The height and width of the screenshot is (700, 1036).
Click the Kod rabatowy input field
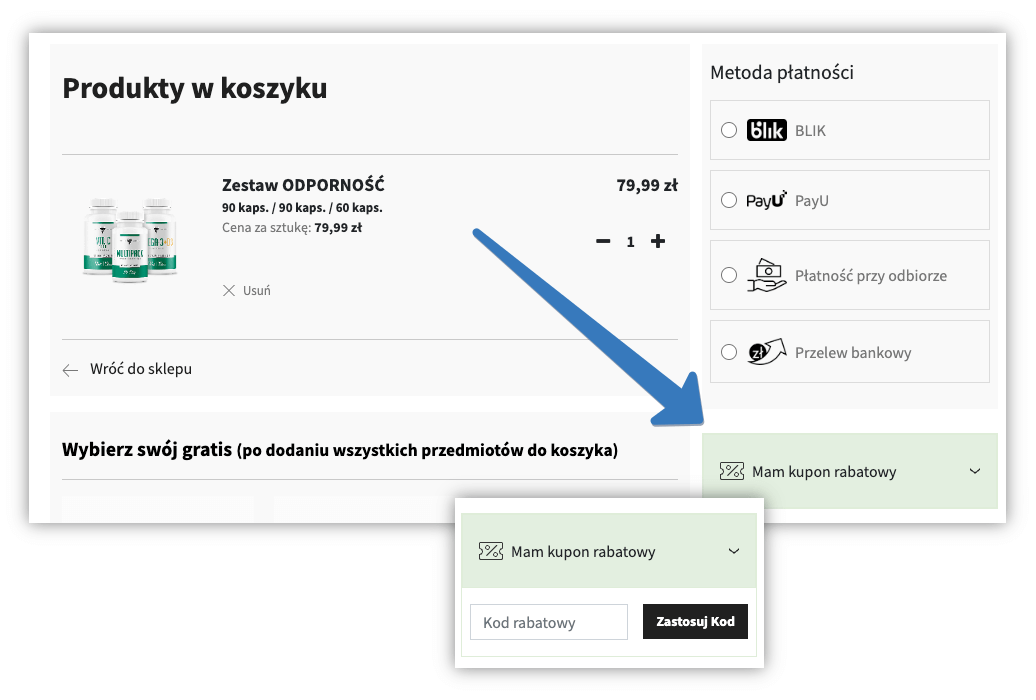coord(548,621)
